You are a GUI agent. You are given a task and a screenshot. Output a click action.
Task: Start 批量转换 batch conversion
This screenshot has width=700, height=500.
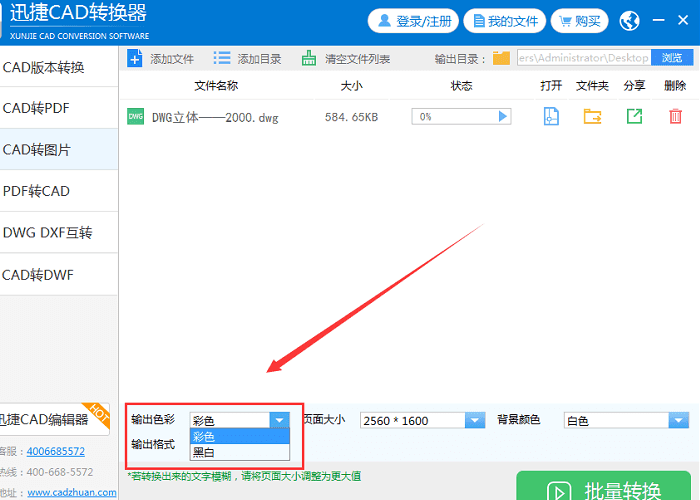pyautogui.click(x=604, y=487)
